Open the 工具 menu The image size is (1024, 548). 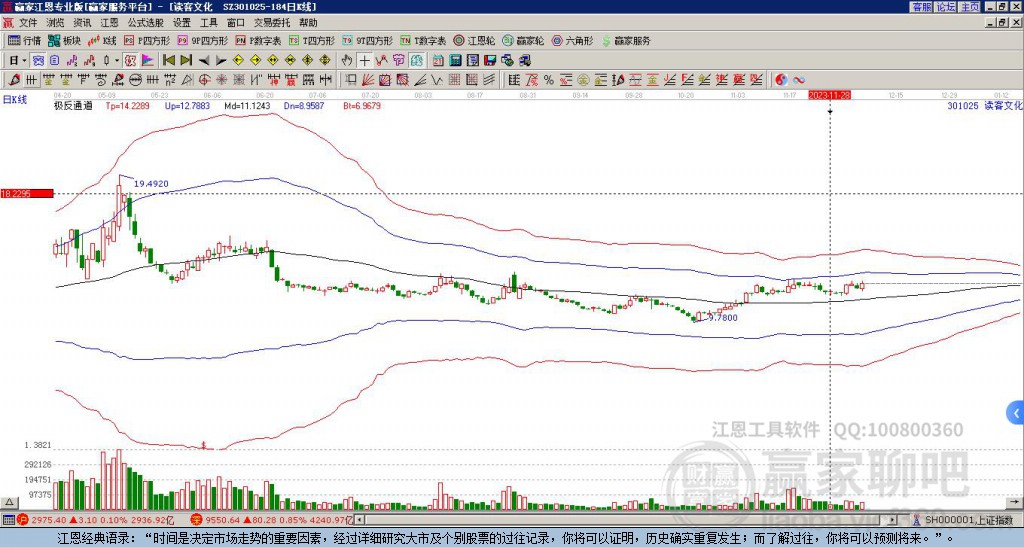point(208,23)
